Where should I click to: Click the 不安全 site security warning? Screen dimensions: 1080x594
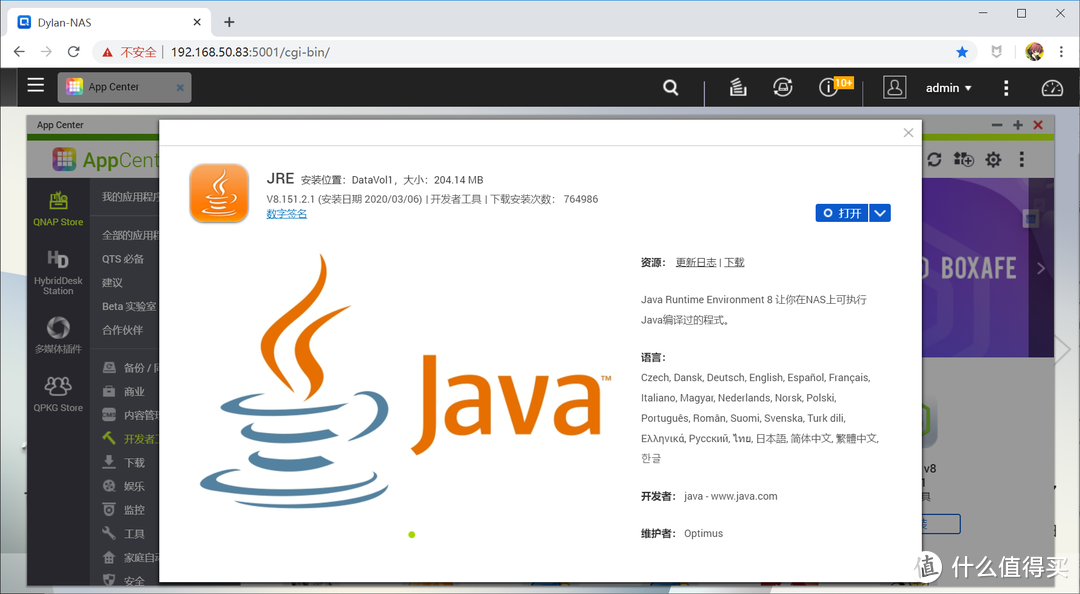click(129, 52)
